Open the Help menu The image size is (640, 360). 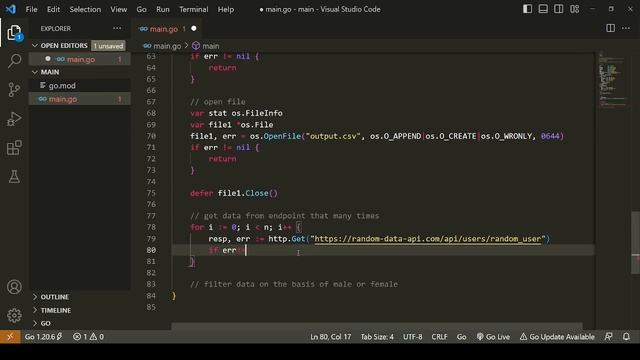[225, 9]
